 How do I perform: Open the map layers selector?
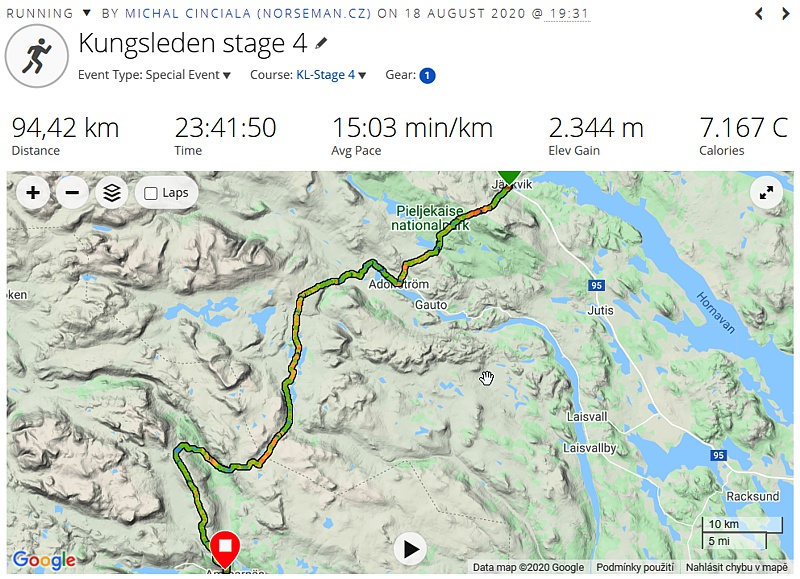pyautogui.click(x=112, y=193)
